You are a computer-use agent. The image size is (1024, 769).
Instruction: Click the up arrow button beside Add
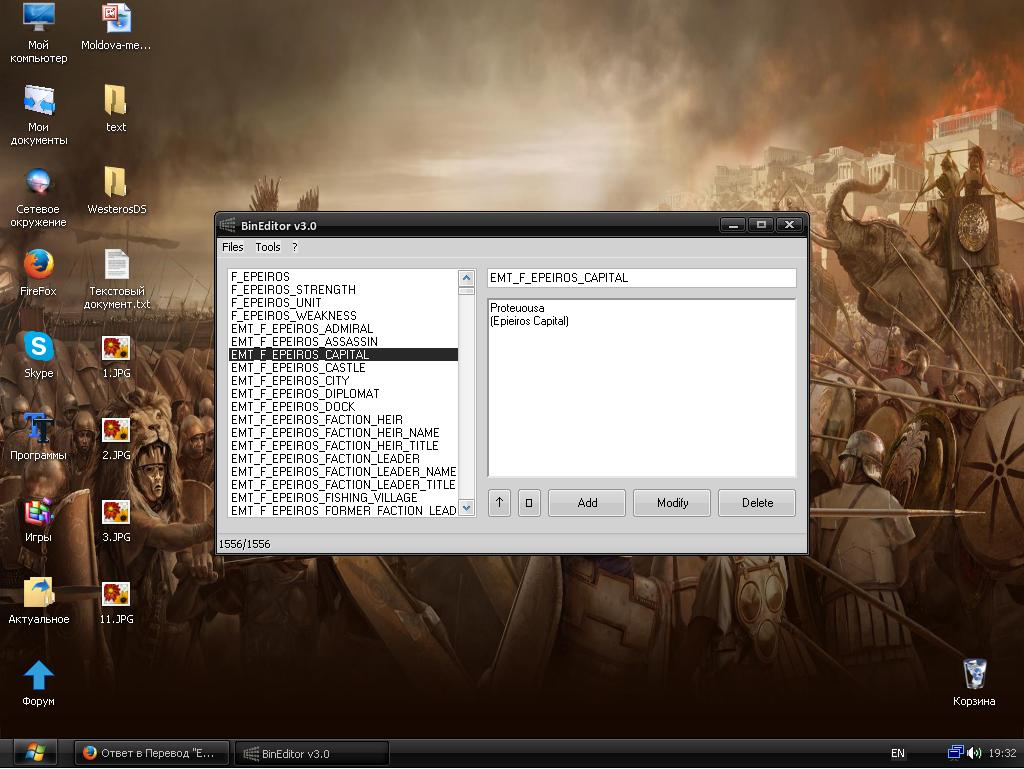(x=499, y=503)
